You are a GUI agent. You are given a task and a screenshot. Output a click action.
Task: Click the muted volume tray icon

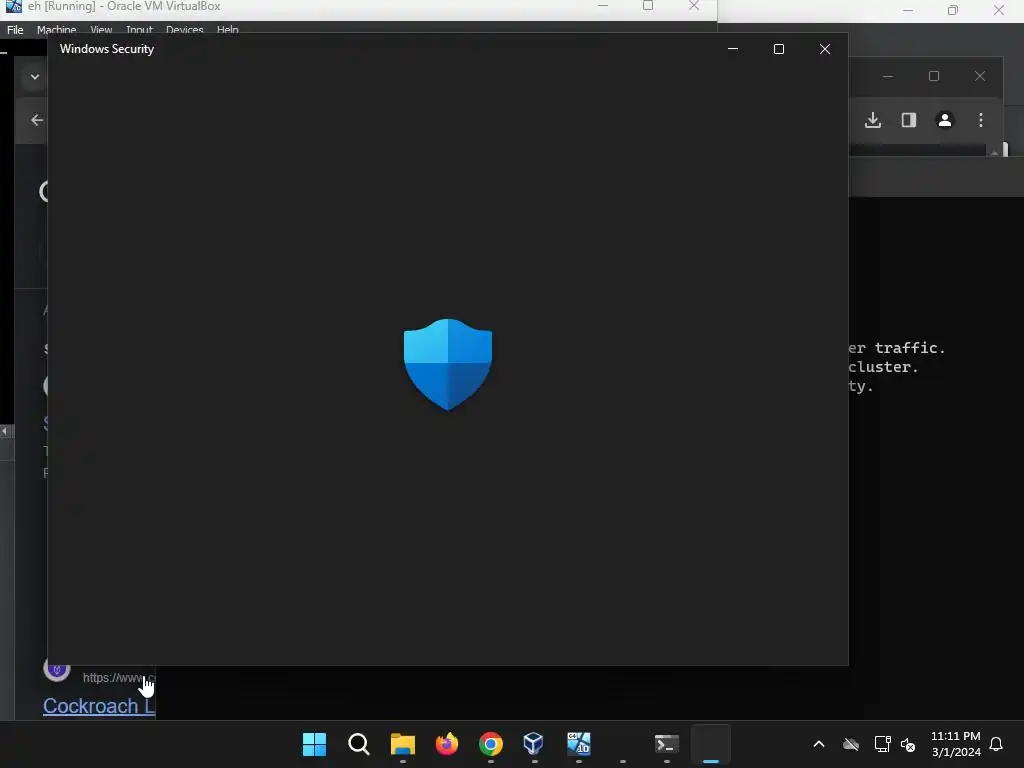908,744
